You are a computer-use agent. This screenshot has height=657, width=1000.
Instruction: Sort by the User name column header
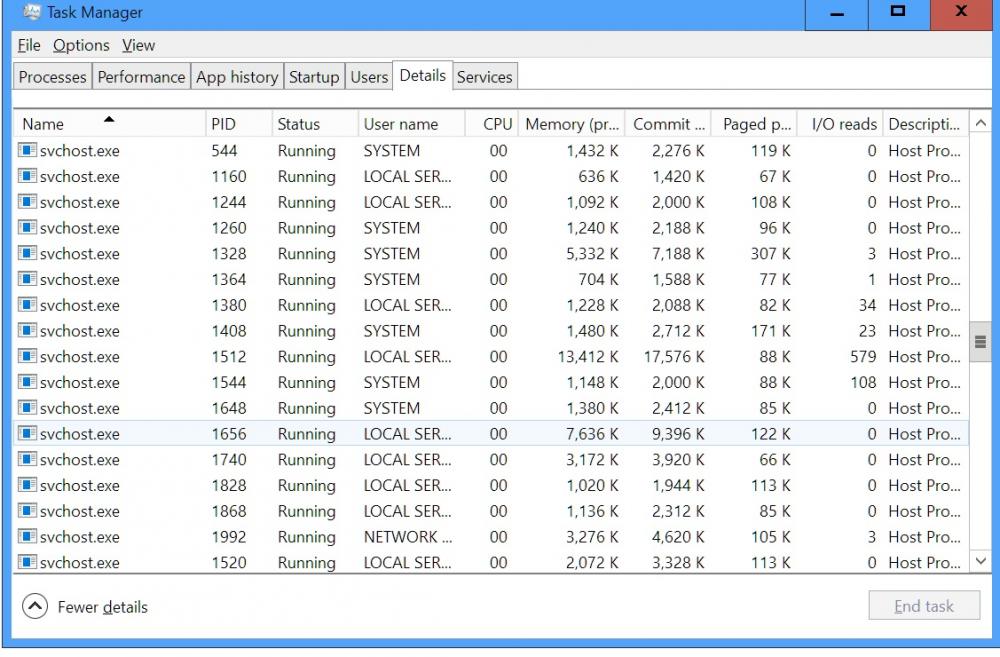point(411,124)
